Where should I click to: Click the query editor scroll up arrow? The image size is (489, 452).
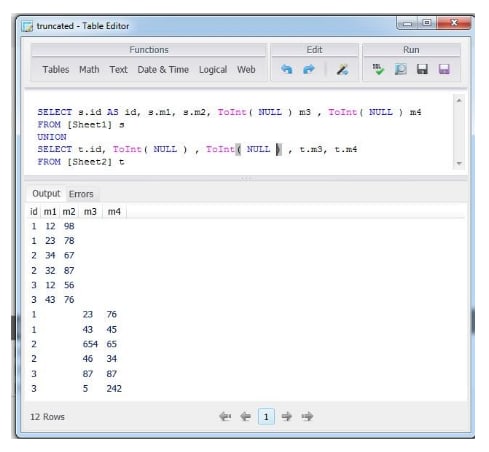pos(459,100)
